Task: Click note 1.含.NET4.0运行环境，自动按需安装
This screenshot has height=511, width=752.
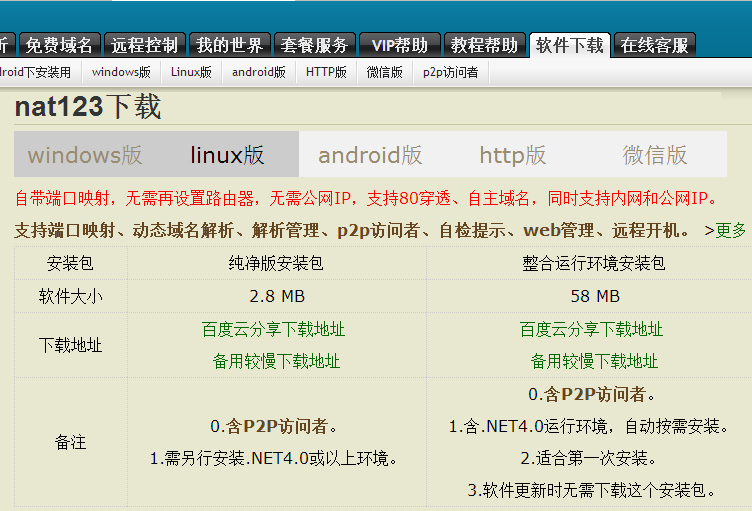Action: 589,426
